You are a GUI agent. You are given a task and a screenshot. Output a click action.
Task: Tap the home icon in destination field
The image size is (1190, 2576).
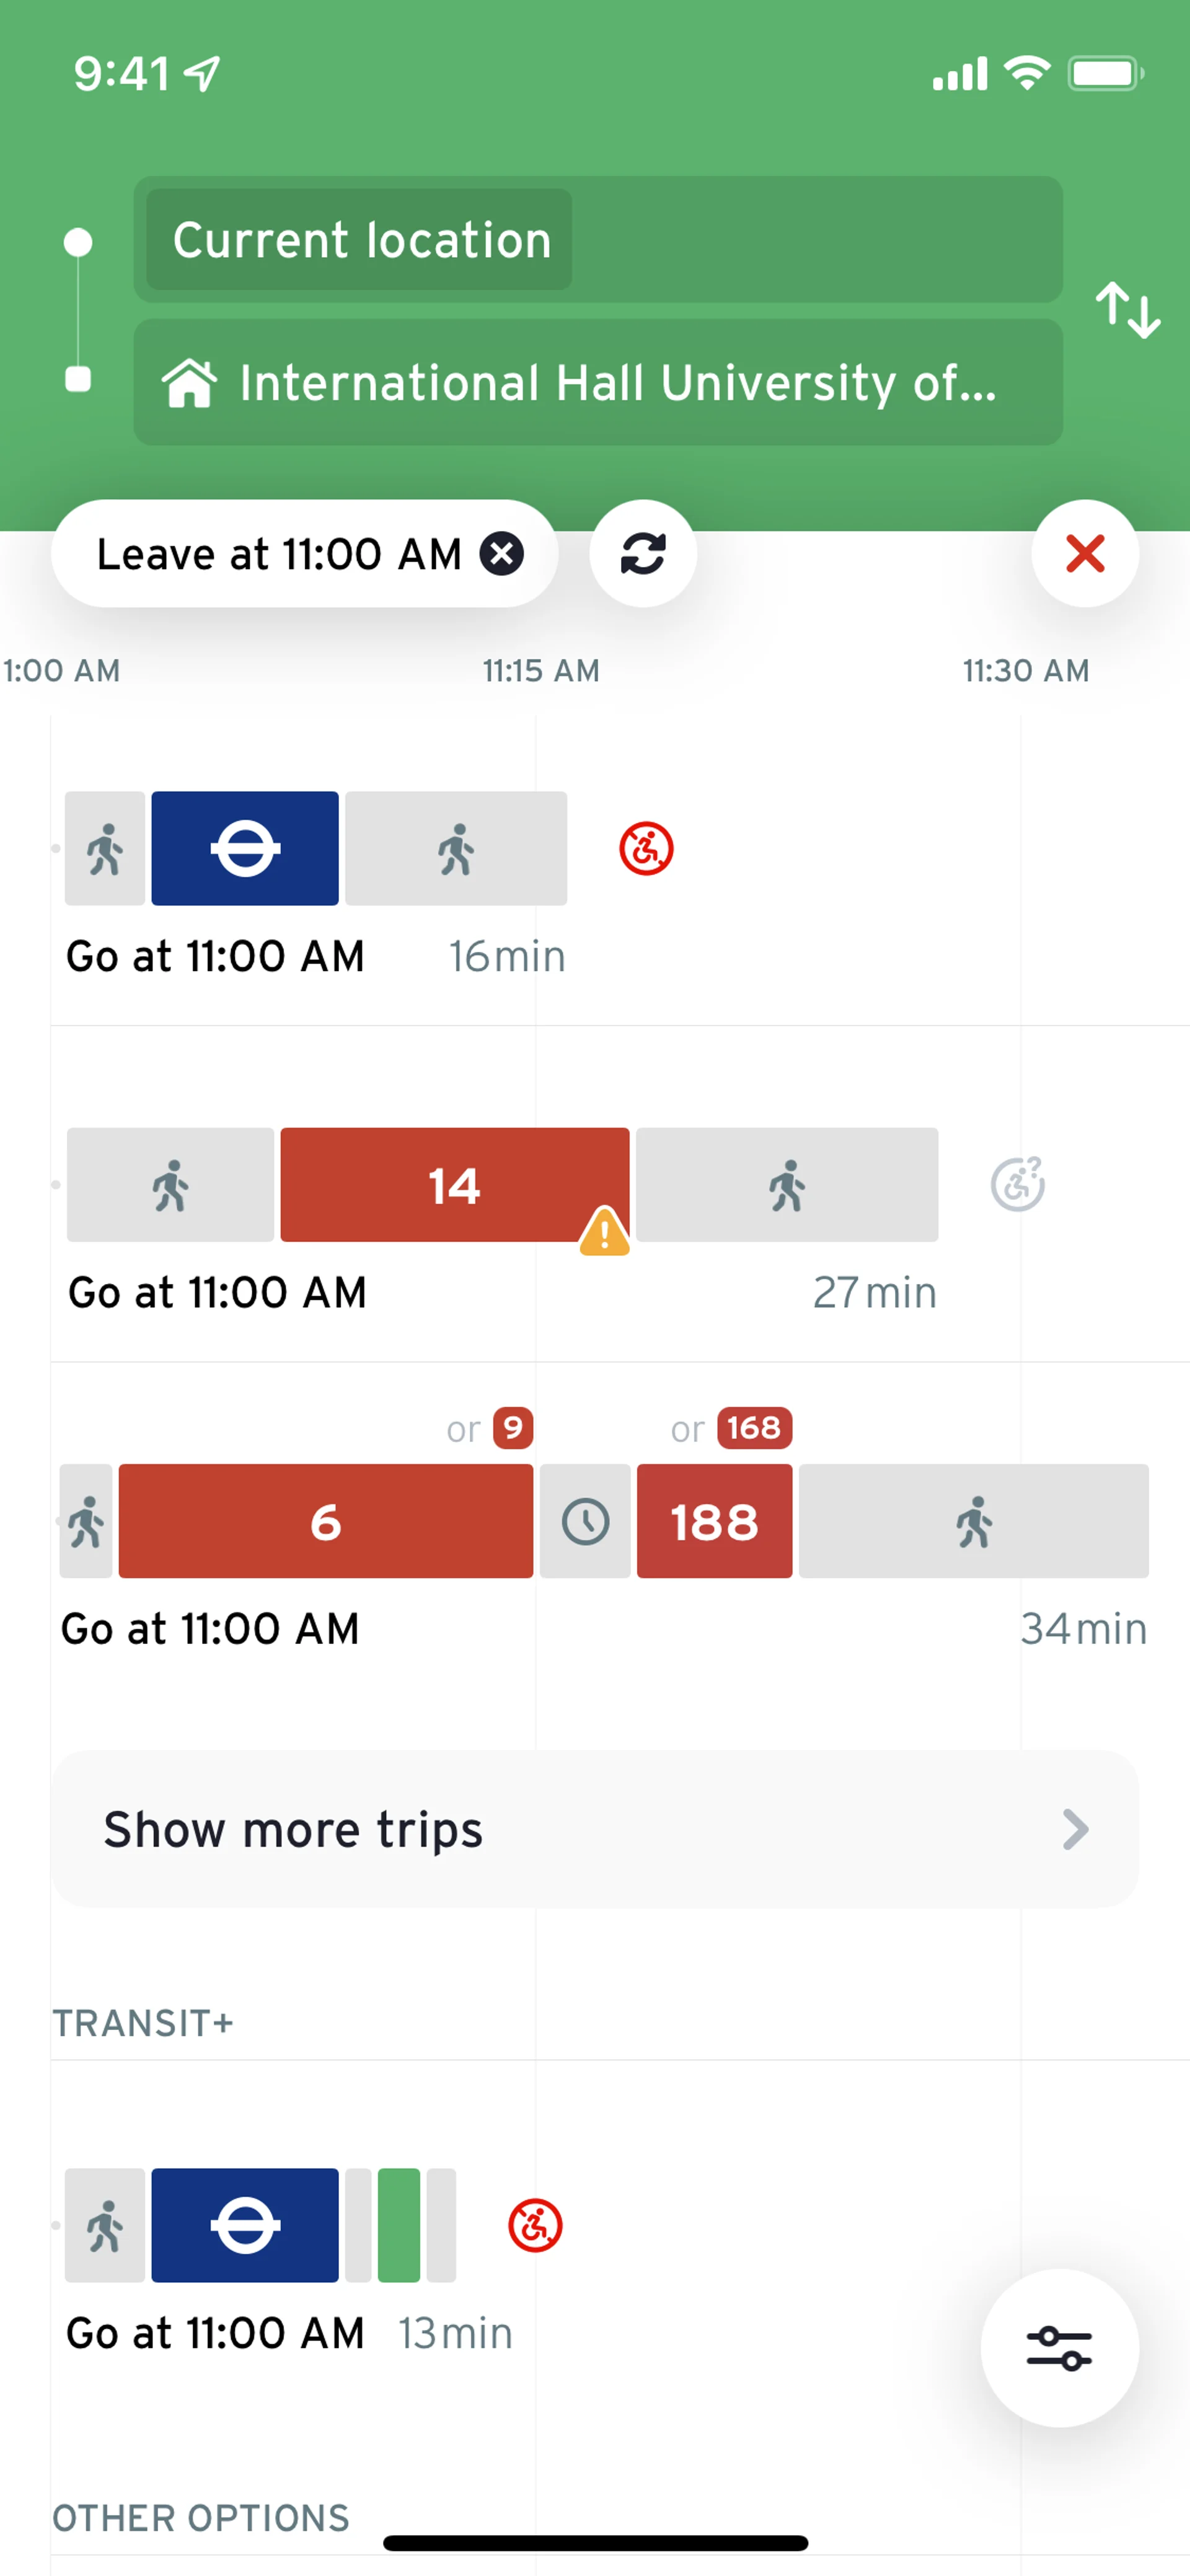(x=190, y=383)
